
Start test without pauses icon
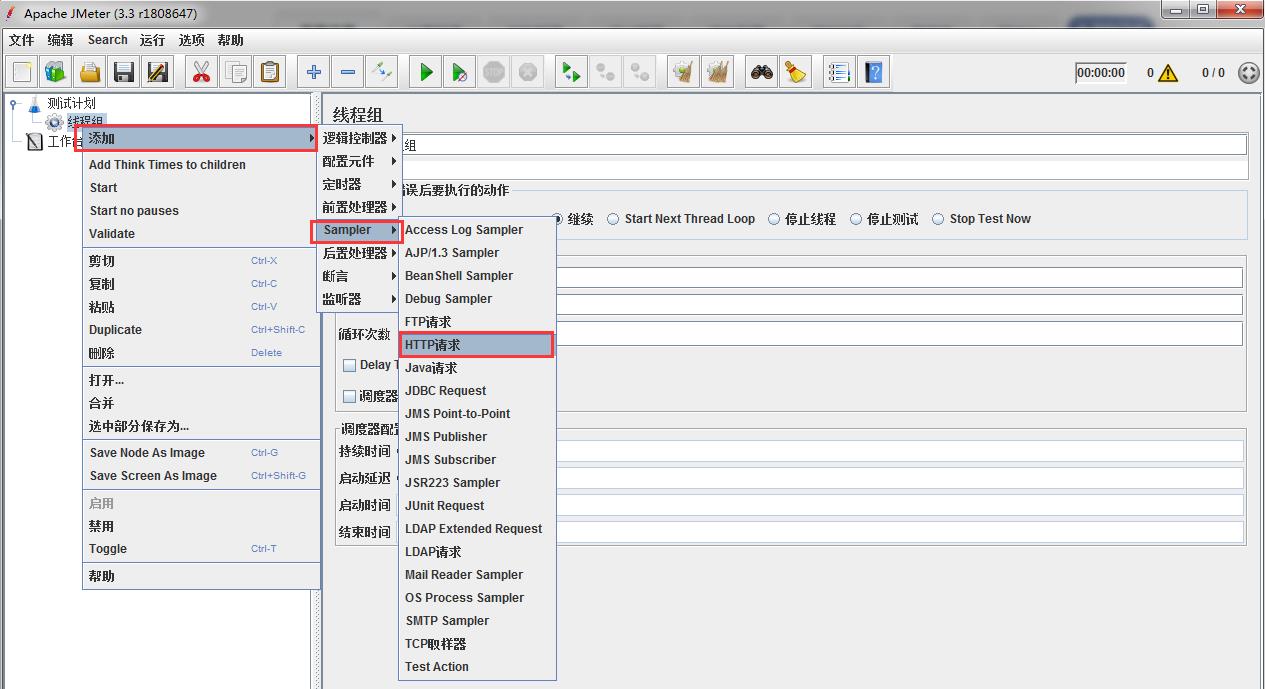point(459,72)
